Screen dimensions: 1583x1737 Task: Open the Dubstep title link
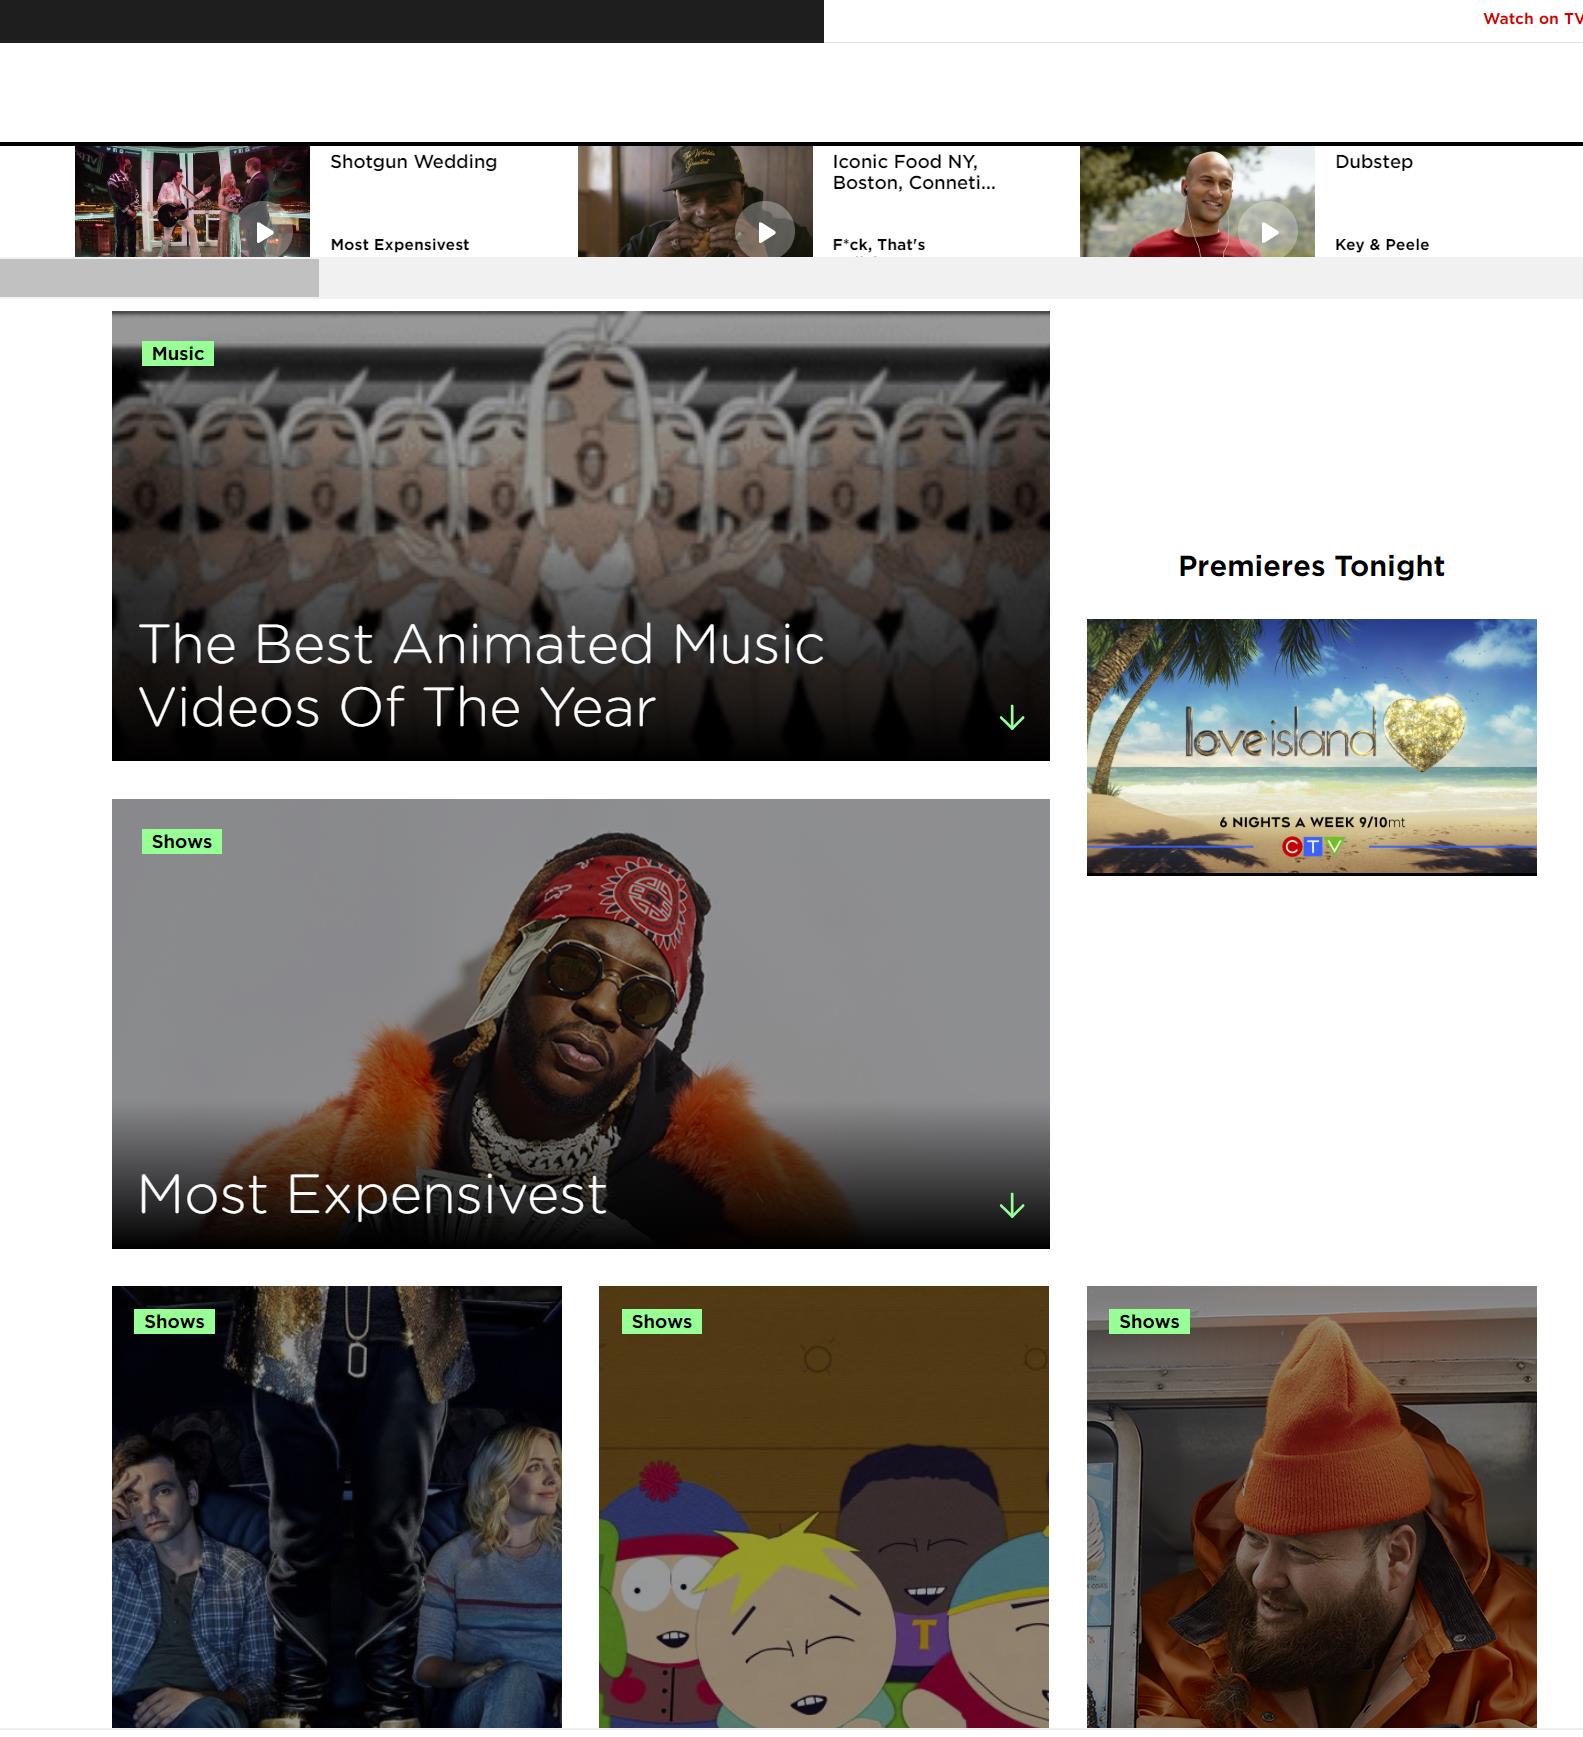coord(1374,162)
